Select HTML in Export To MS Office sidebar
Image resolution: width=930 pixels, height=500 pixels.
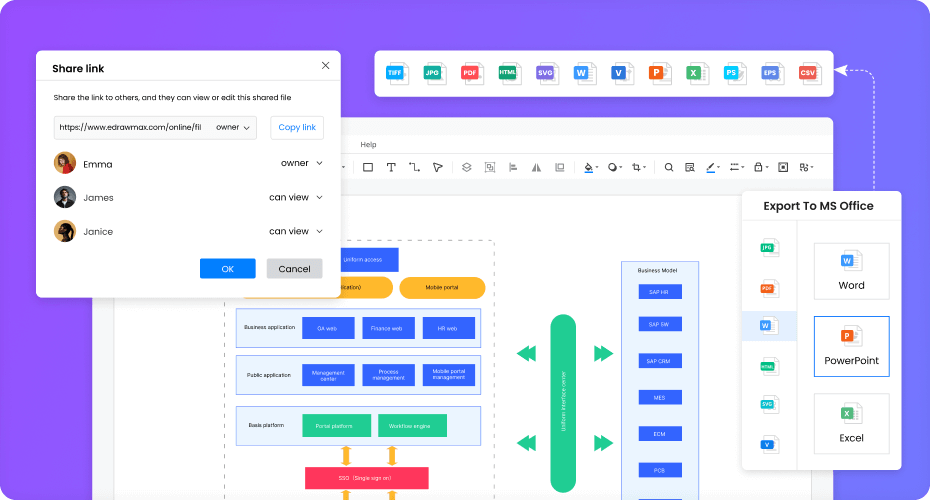769,367
